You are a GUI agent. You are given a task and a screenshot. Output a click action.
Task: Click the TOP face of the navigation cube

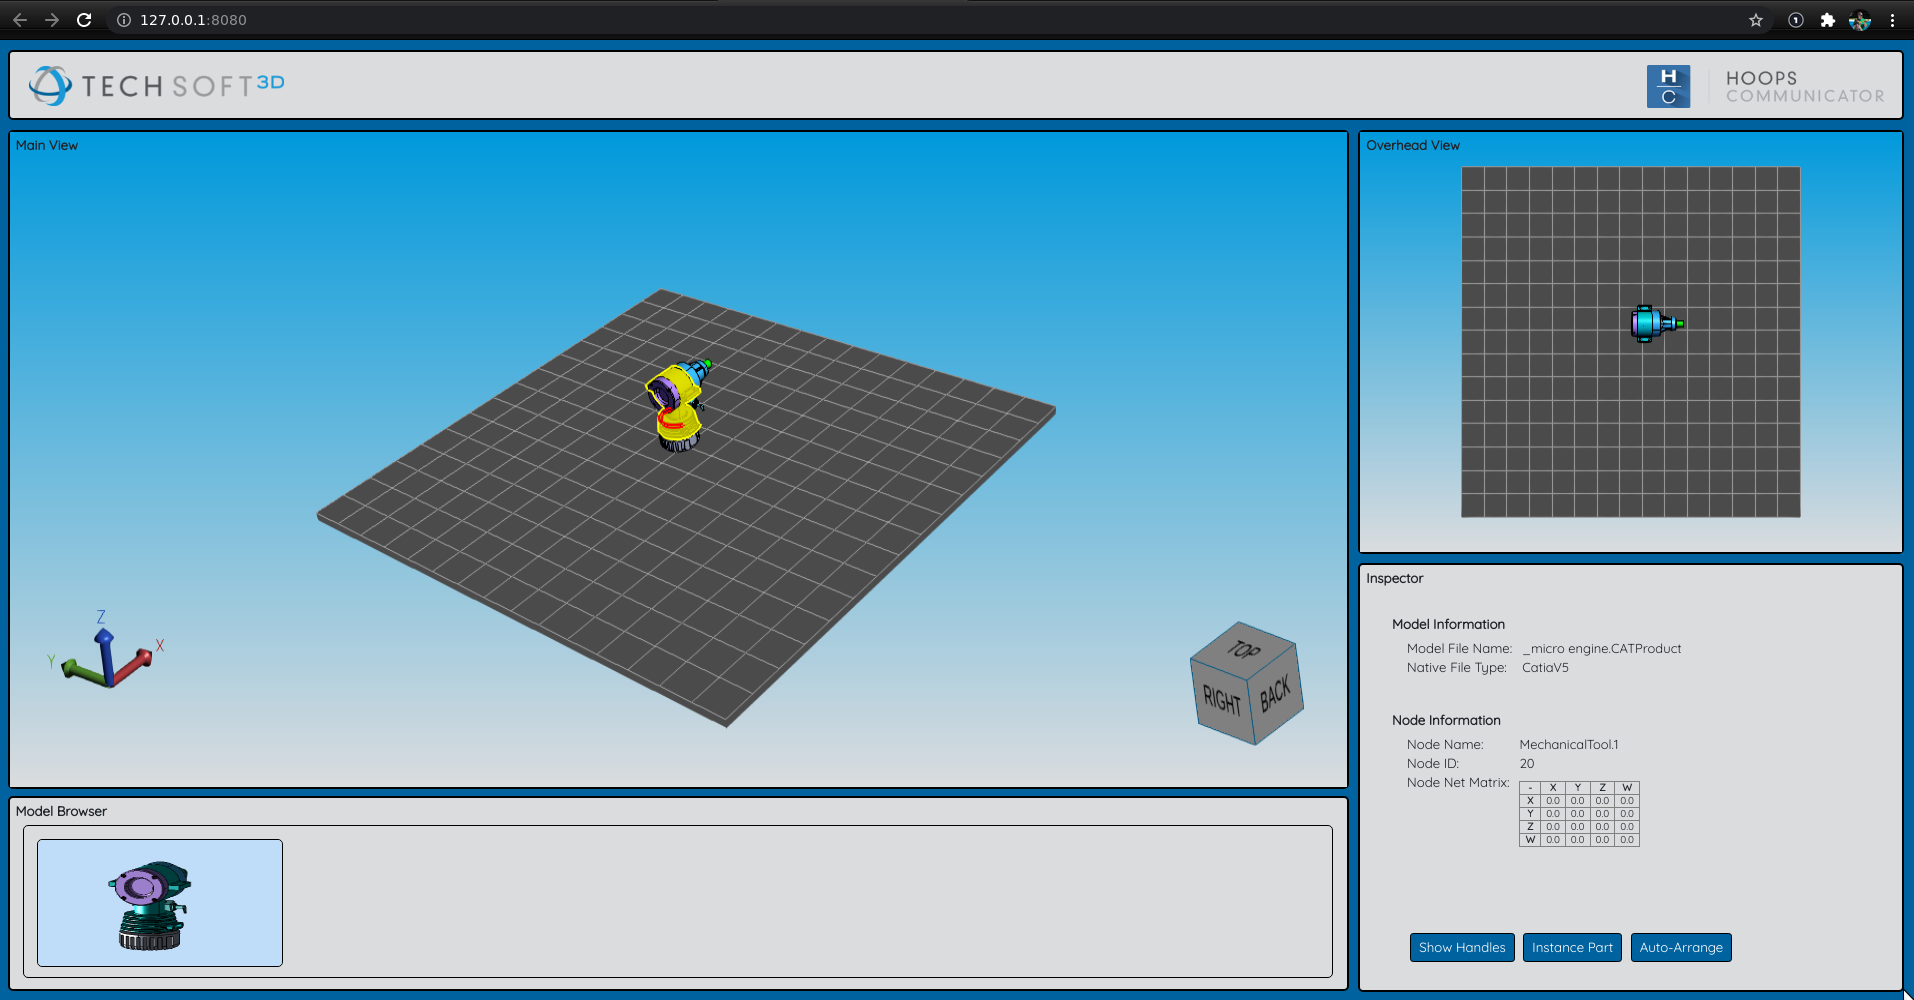coord(1243,650)
